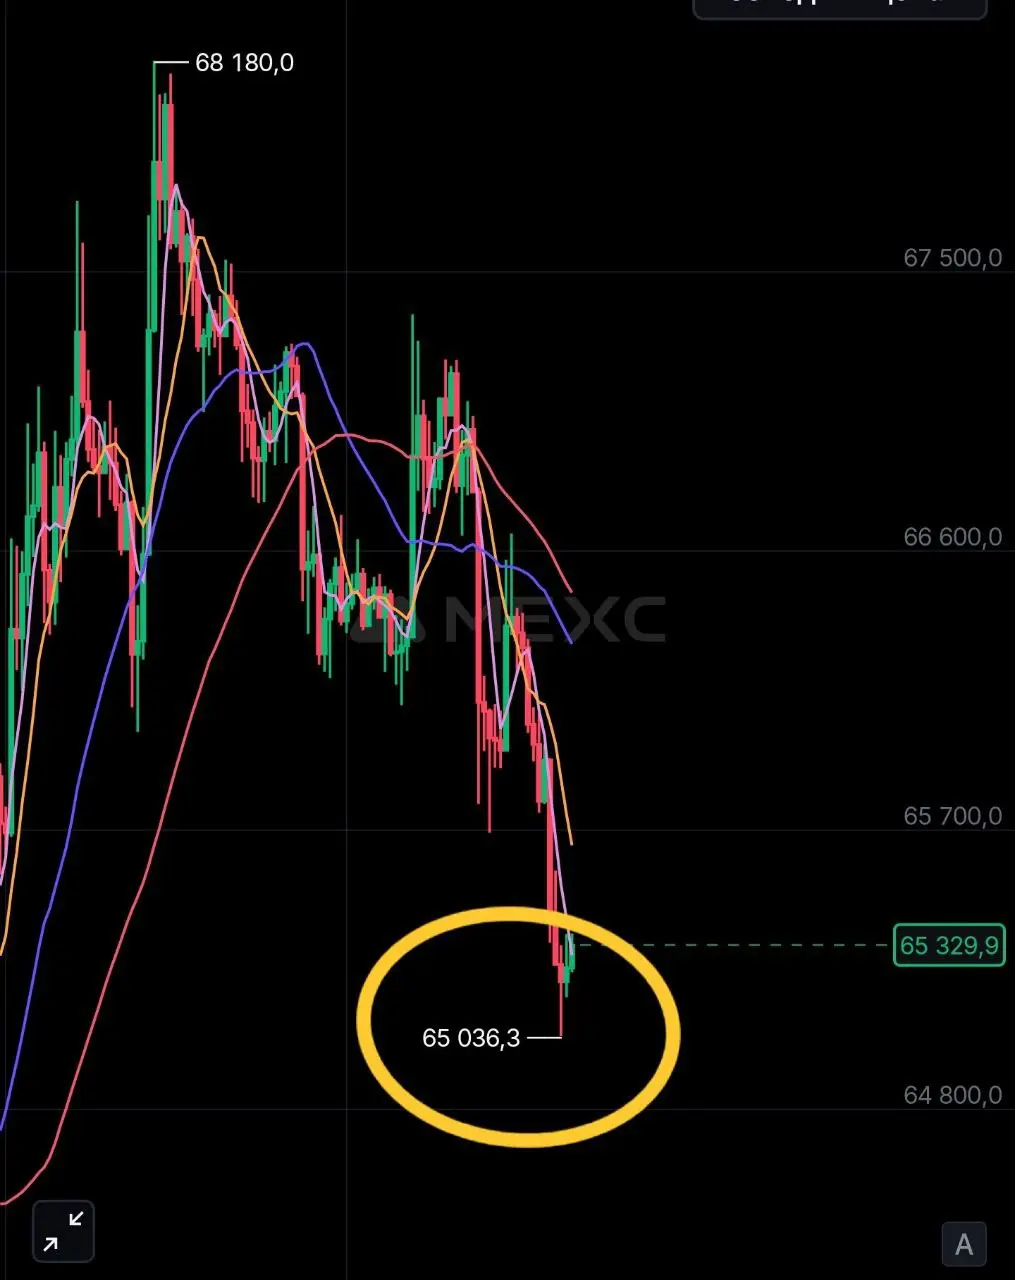The image size is (1015, 1280).
Task: Click the 68 180,0 high price marker
Action: click(244, 63)
